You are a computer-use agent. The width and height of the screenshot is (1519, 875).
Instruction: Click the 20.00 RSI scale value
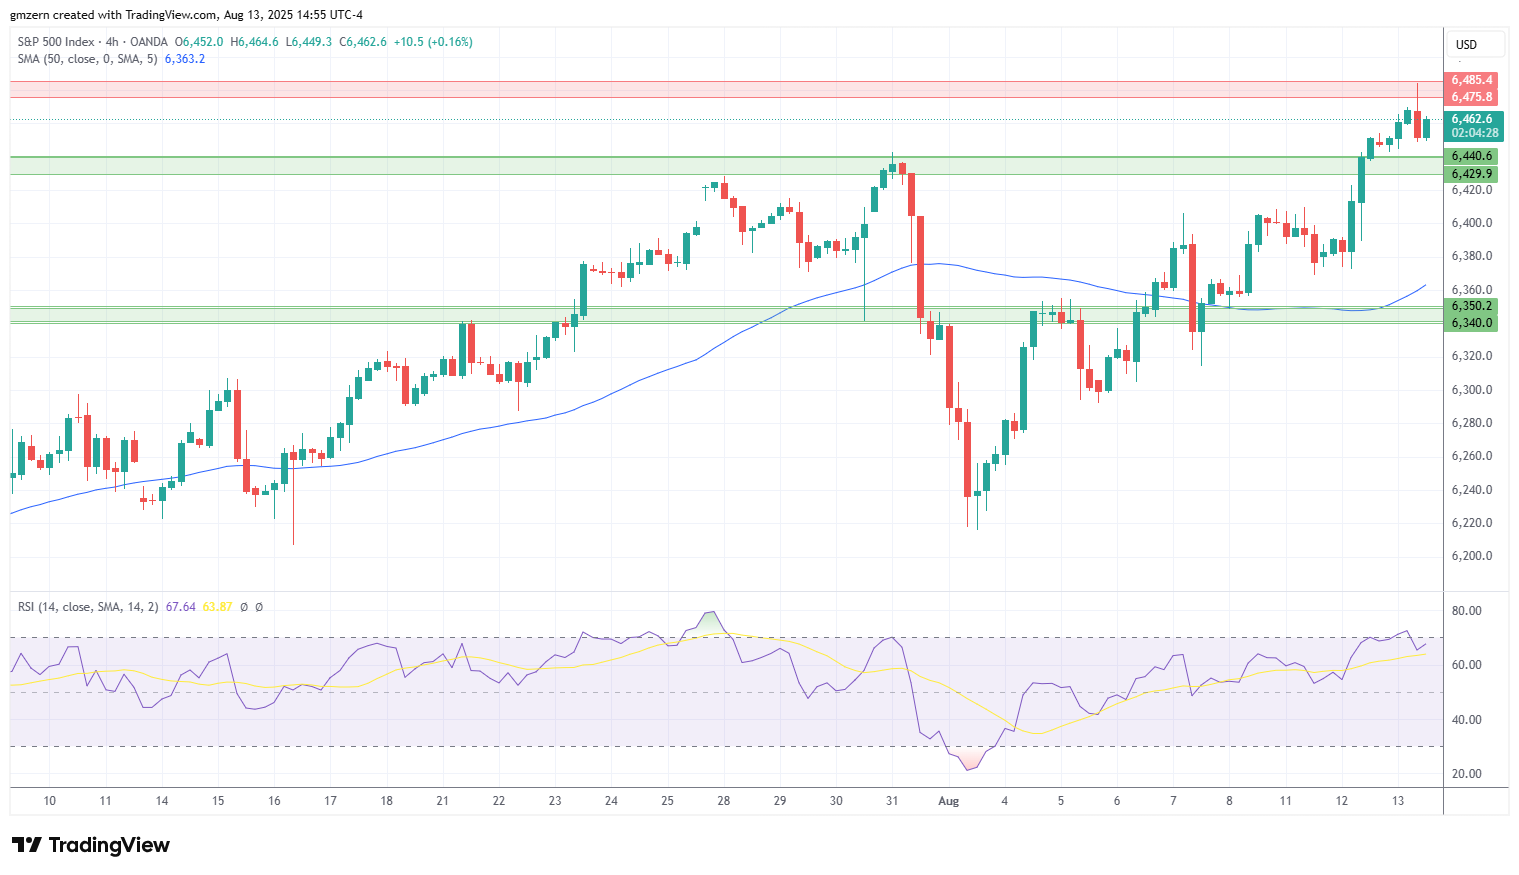point(1467,774)
